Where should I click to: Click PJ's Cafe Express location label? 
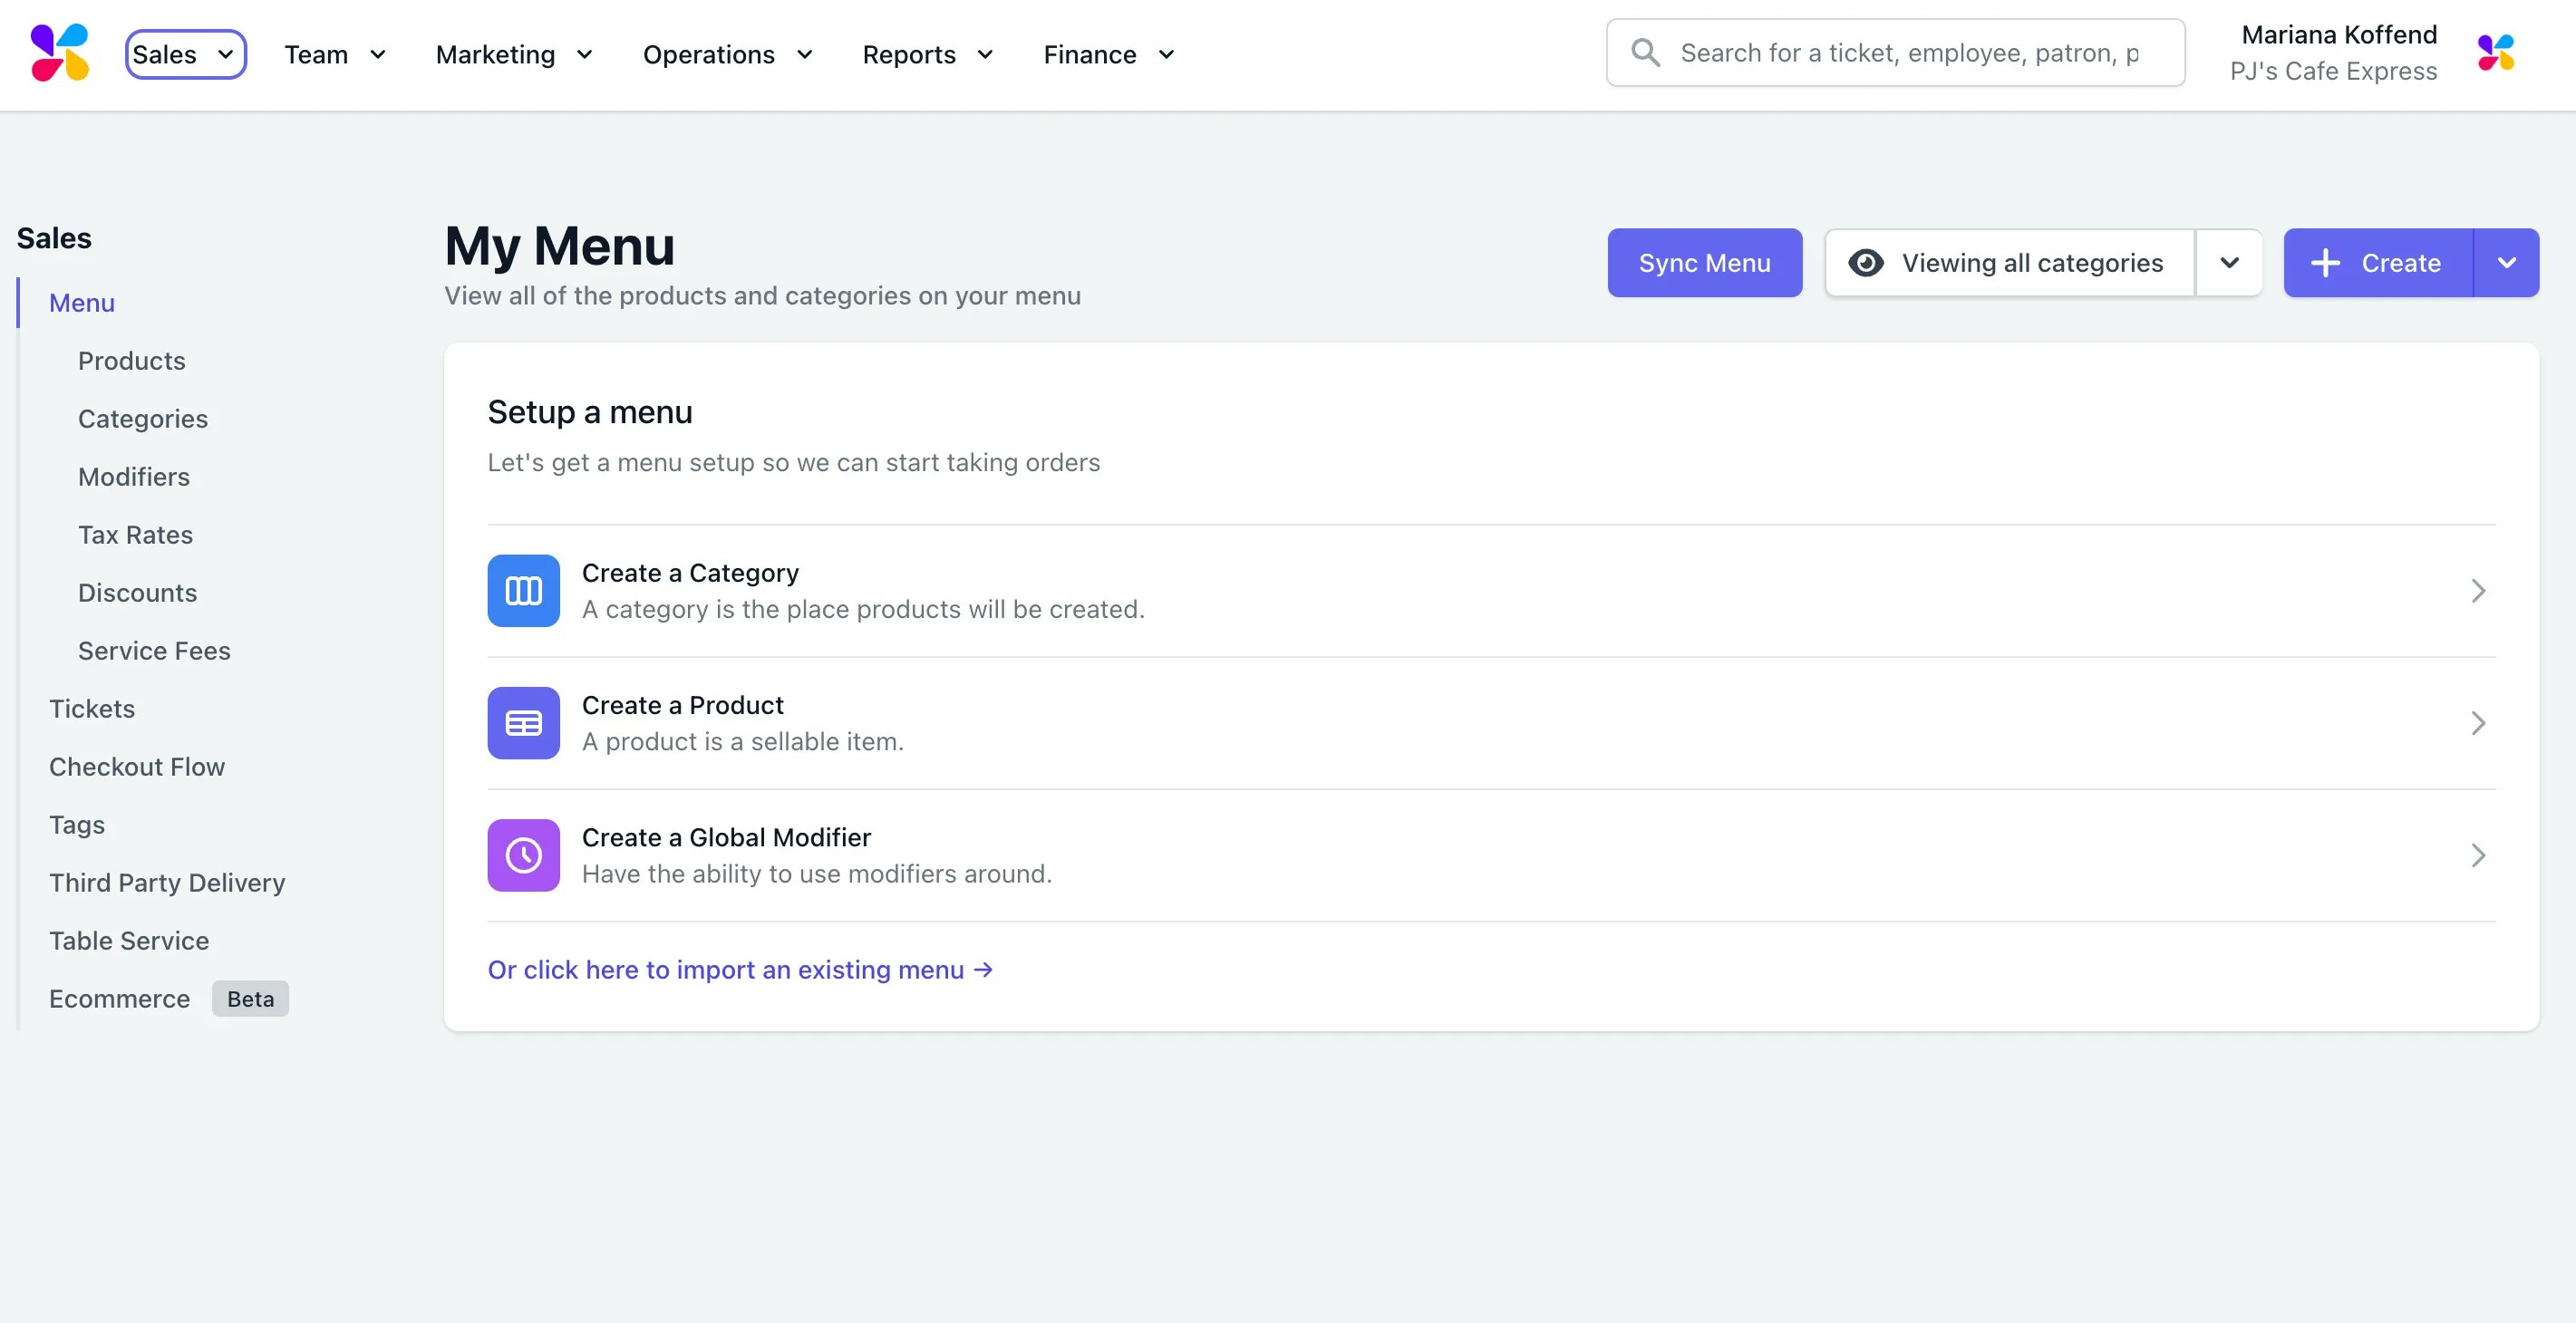point(2334,72)
